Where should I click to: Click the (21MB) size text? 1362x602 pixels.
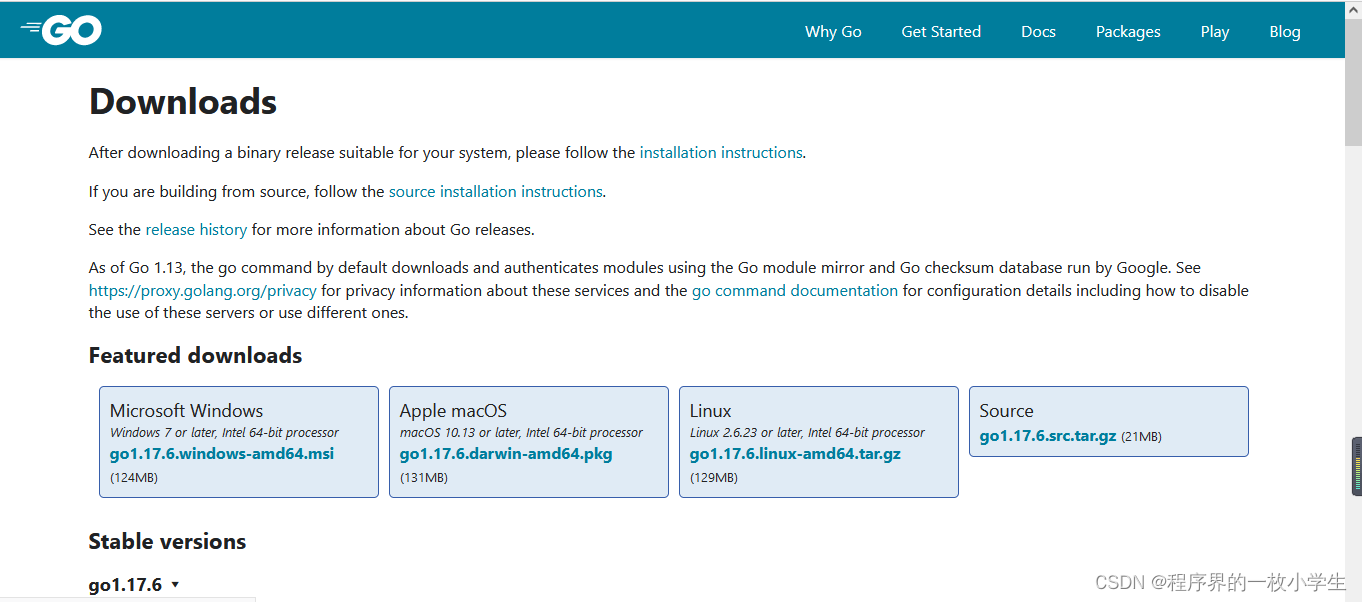(1141, 437)
